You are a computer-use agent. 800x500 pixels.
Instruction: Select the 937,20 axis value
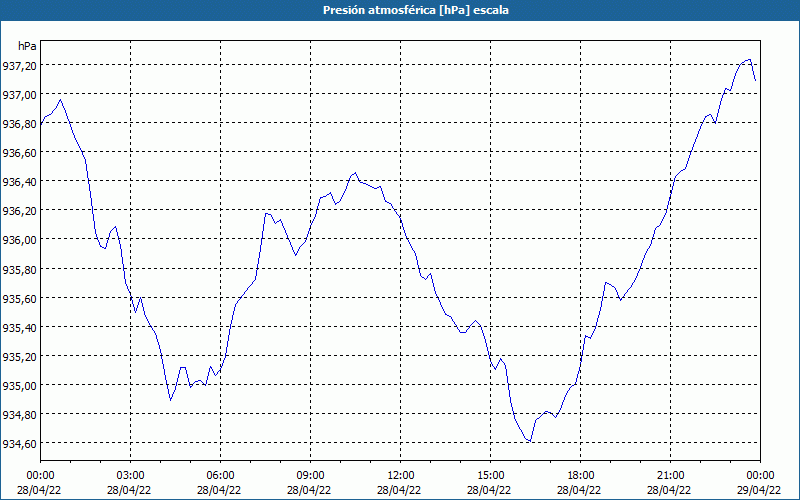[19, 65]
